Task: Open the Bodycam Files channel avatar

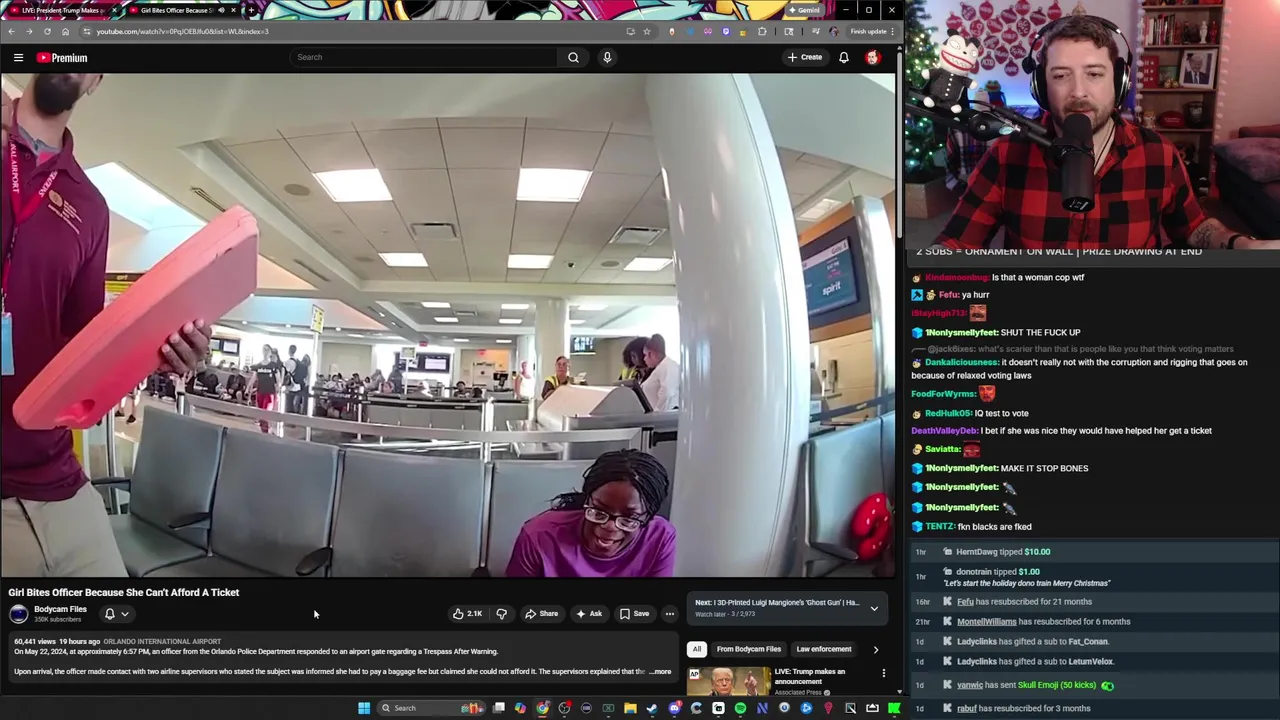Action: (19, 614)
